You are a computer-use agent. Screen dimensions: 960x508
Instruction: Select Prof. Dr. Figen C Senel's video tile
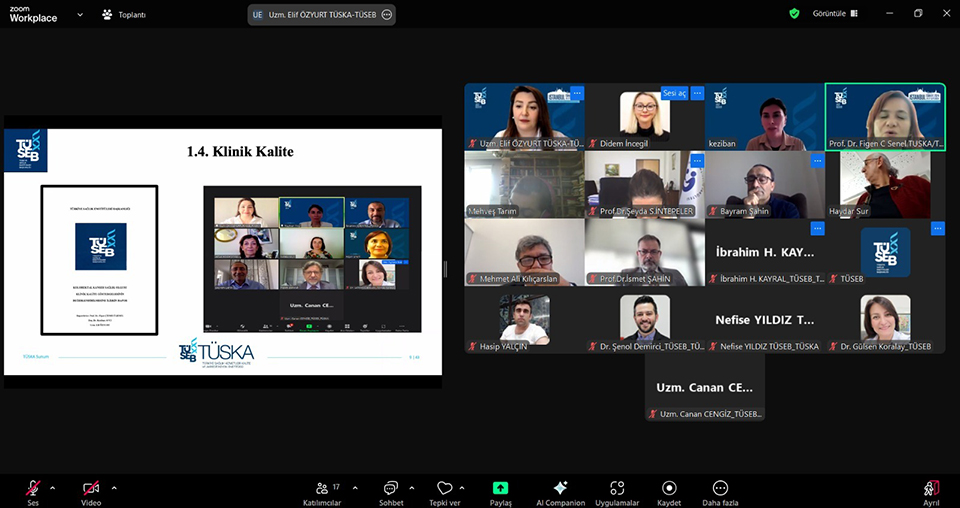click(885, 117)
